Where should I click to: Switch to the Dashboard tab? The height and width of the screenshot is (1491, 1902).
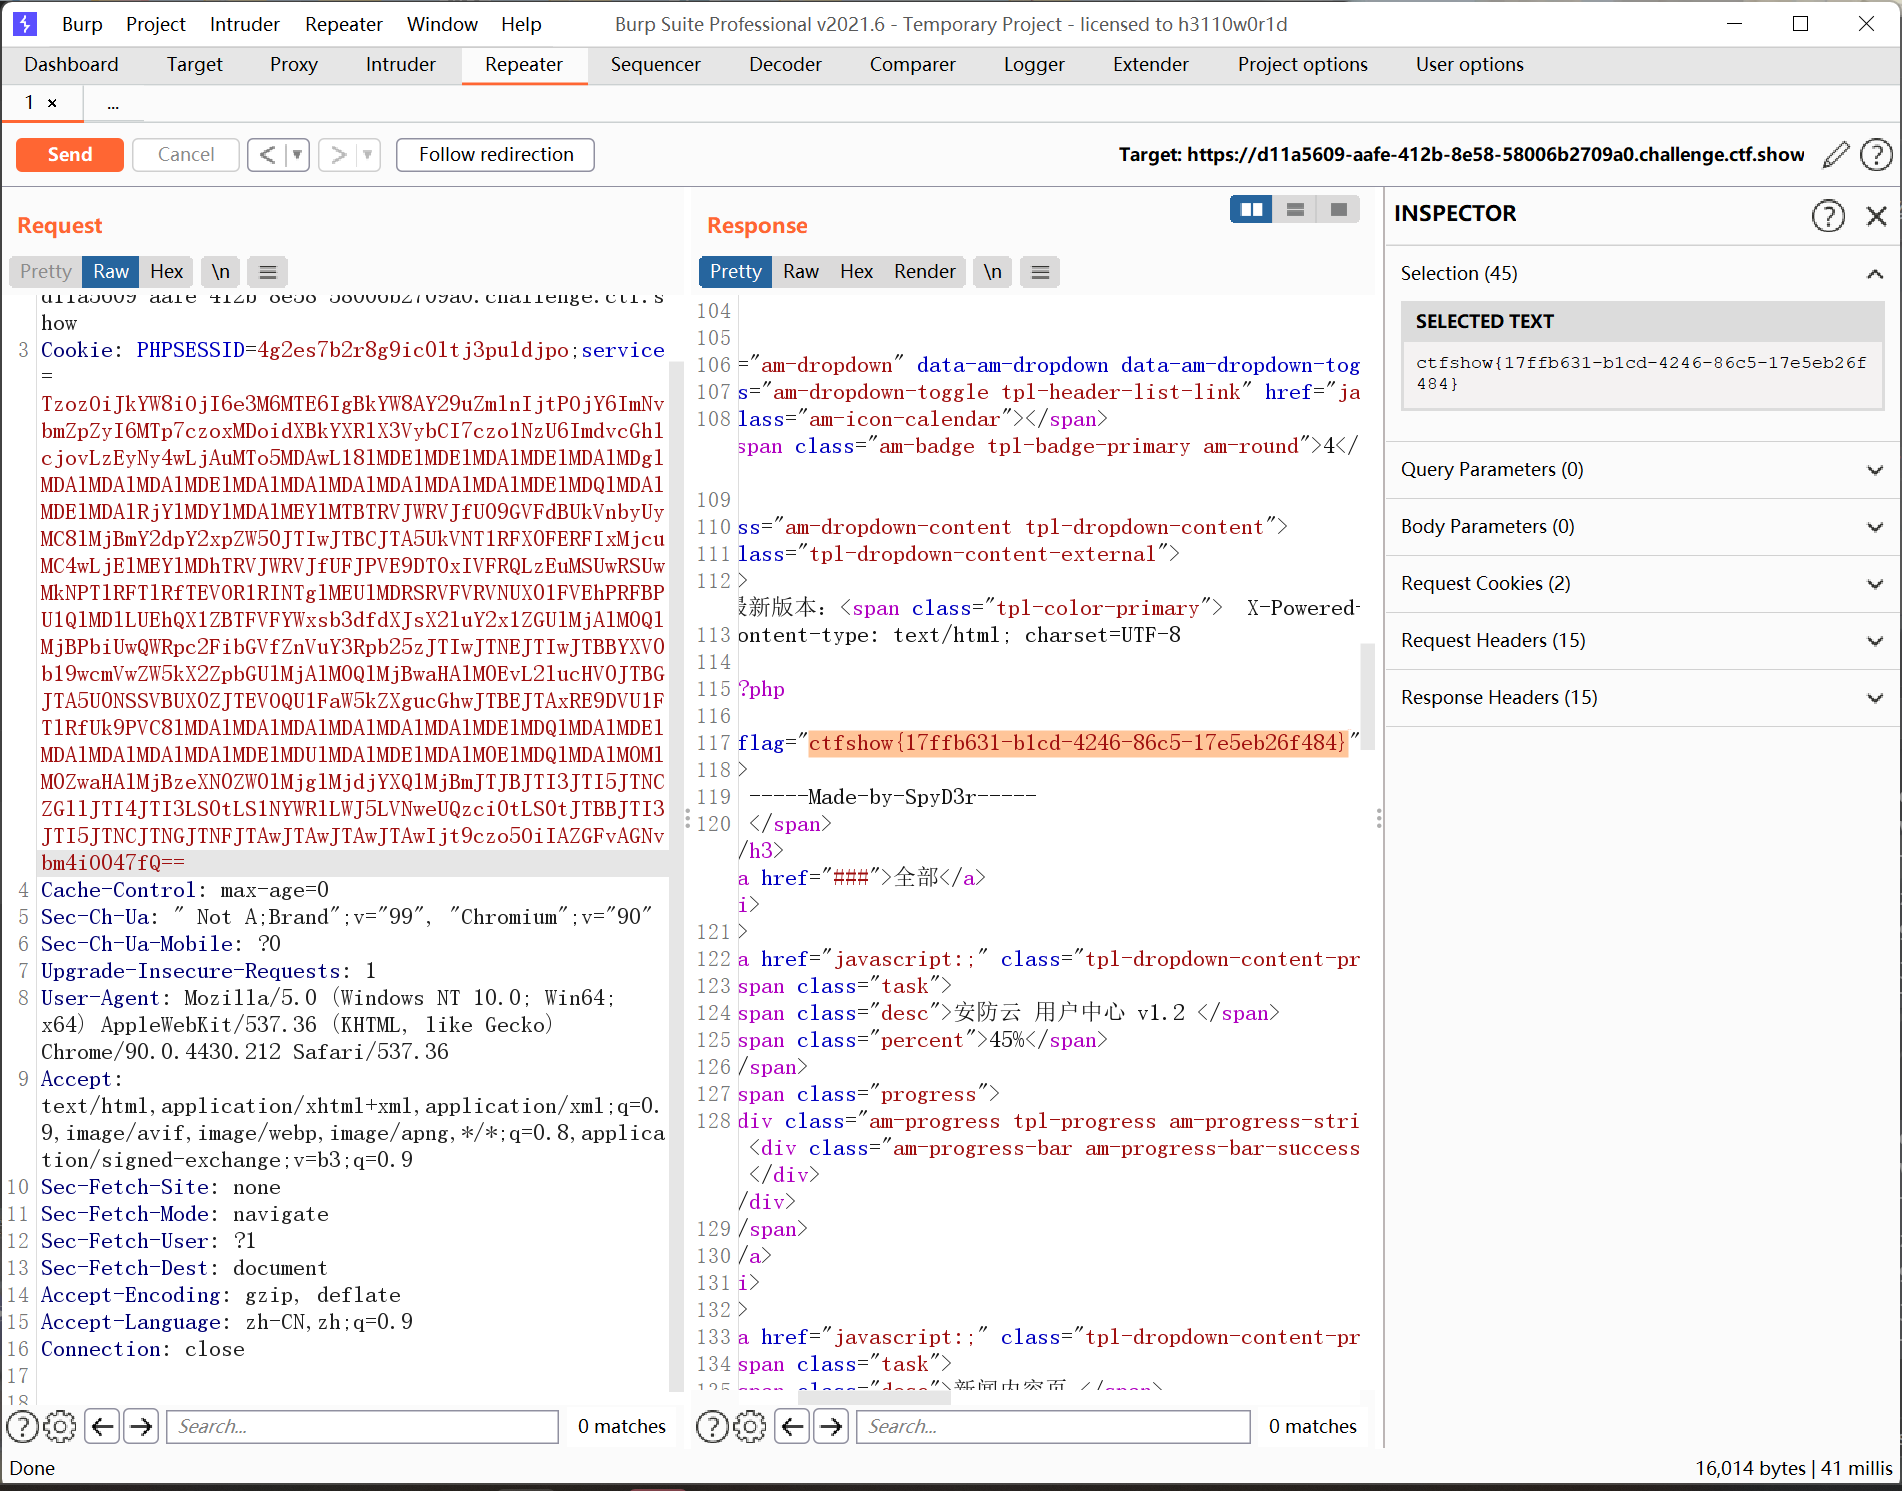coord(71,65)
